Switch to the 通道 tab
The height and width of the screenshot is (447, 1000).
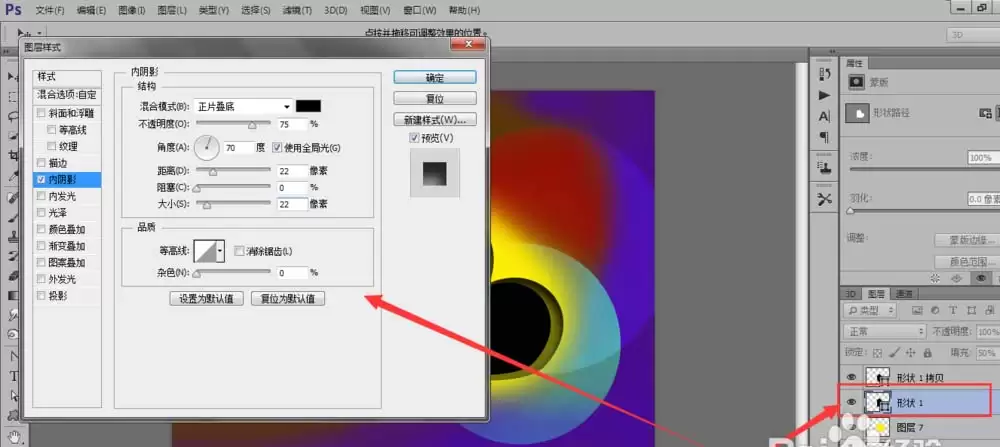pyautogui.click(x=904, y=293)
